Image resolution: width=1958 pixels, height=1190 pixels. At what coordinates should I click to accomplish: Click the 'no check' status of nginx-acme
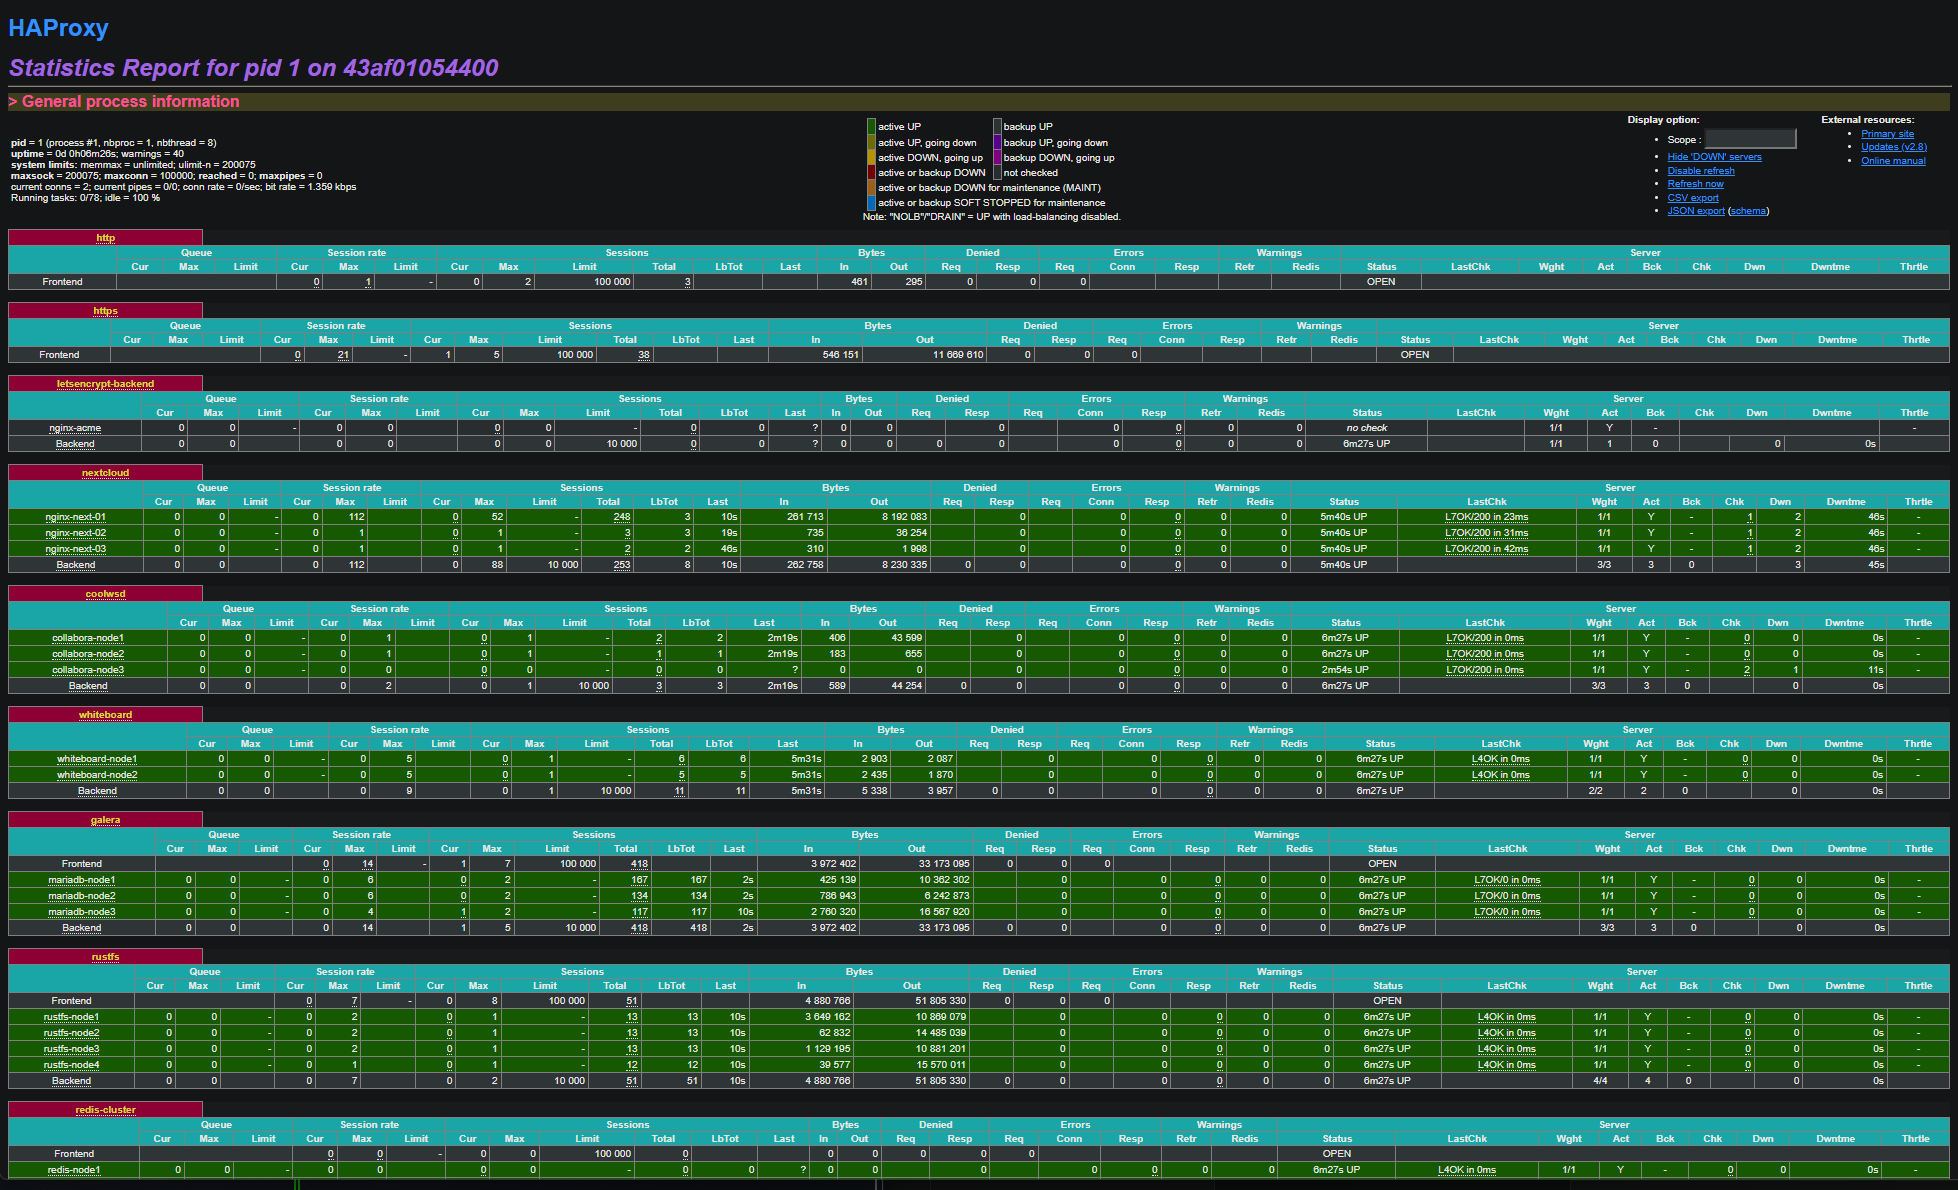(1366, 428)
